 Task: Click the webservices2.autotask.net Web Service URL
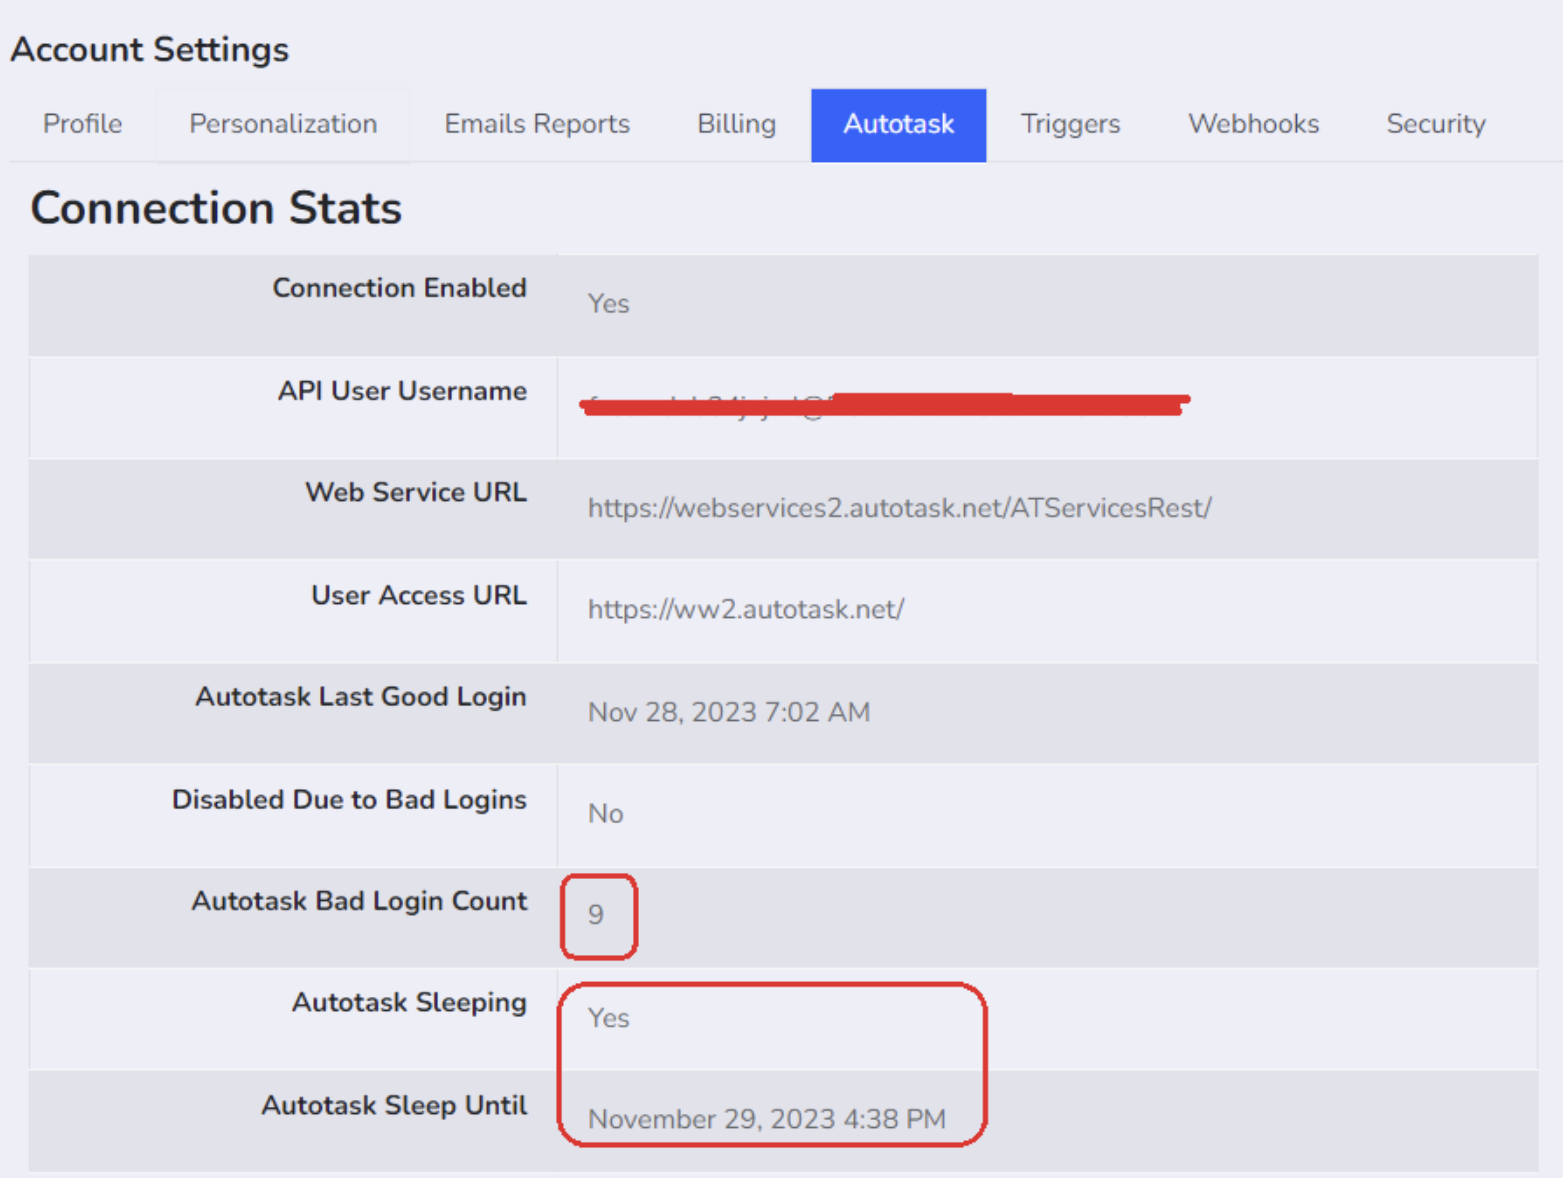(x=899, y=508)
